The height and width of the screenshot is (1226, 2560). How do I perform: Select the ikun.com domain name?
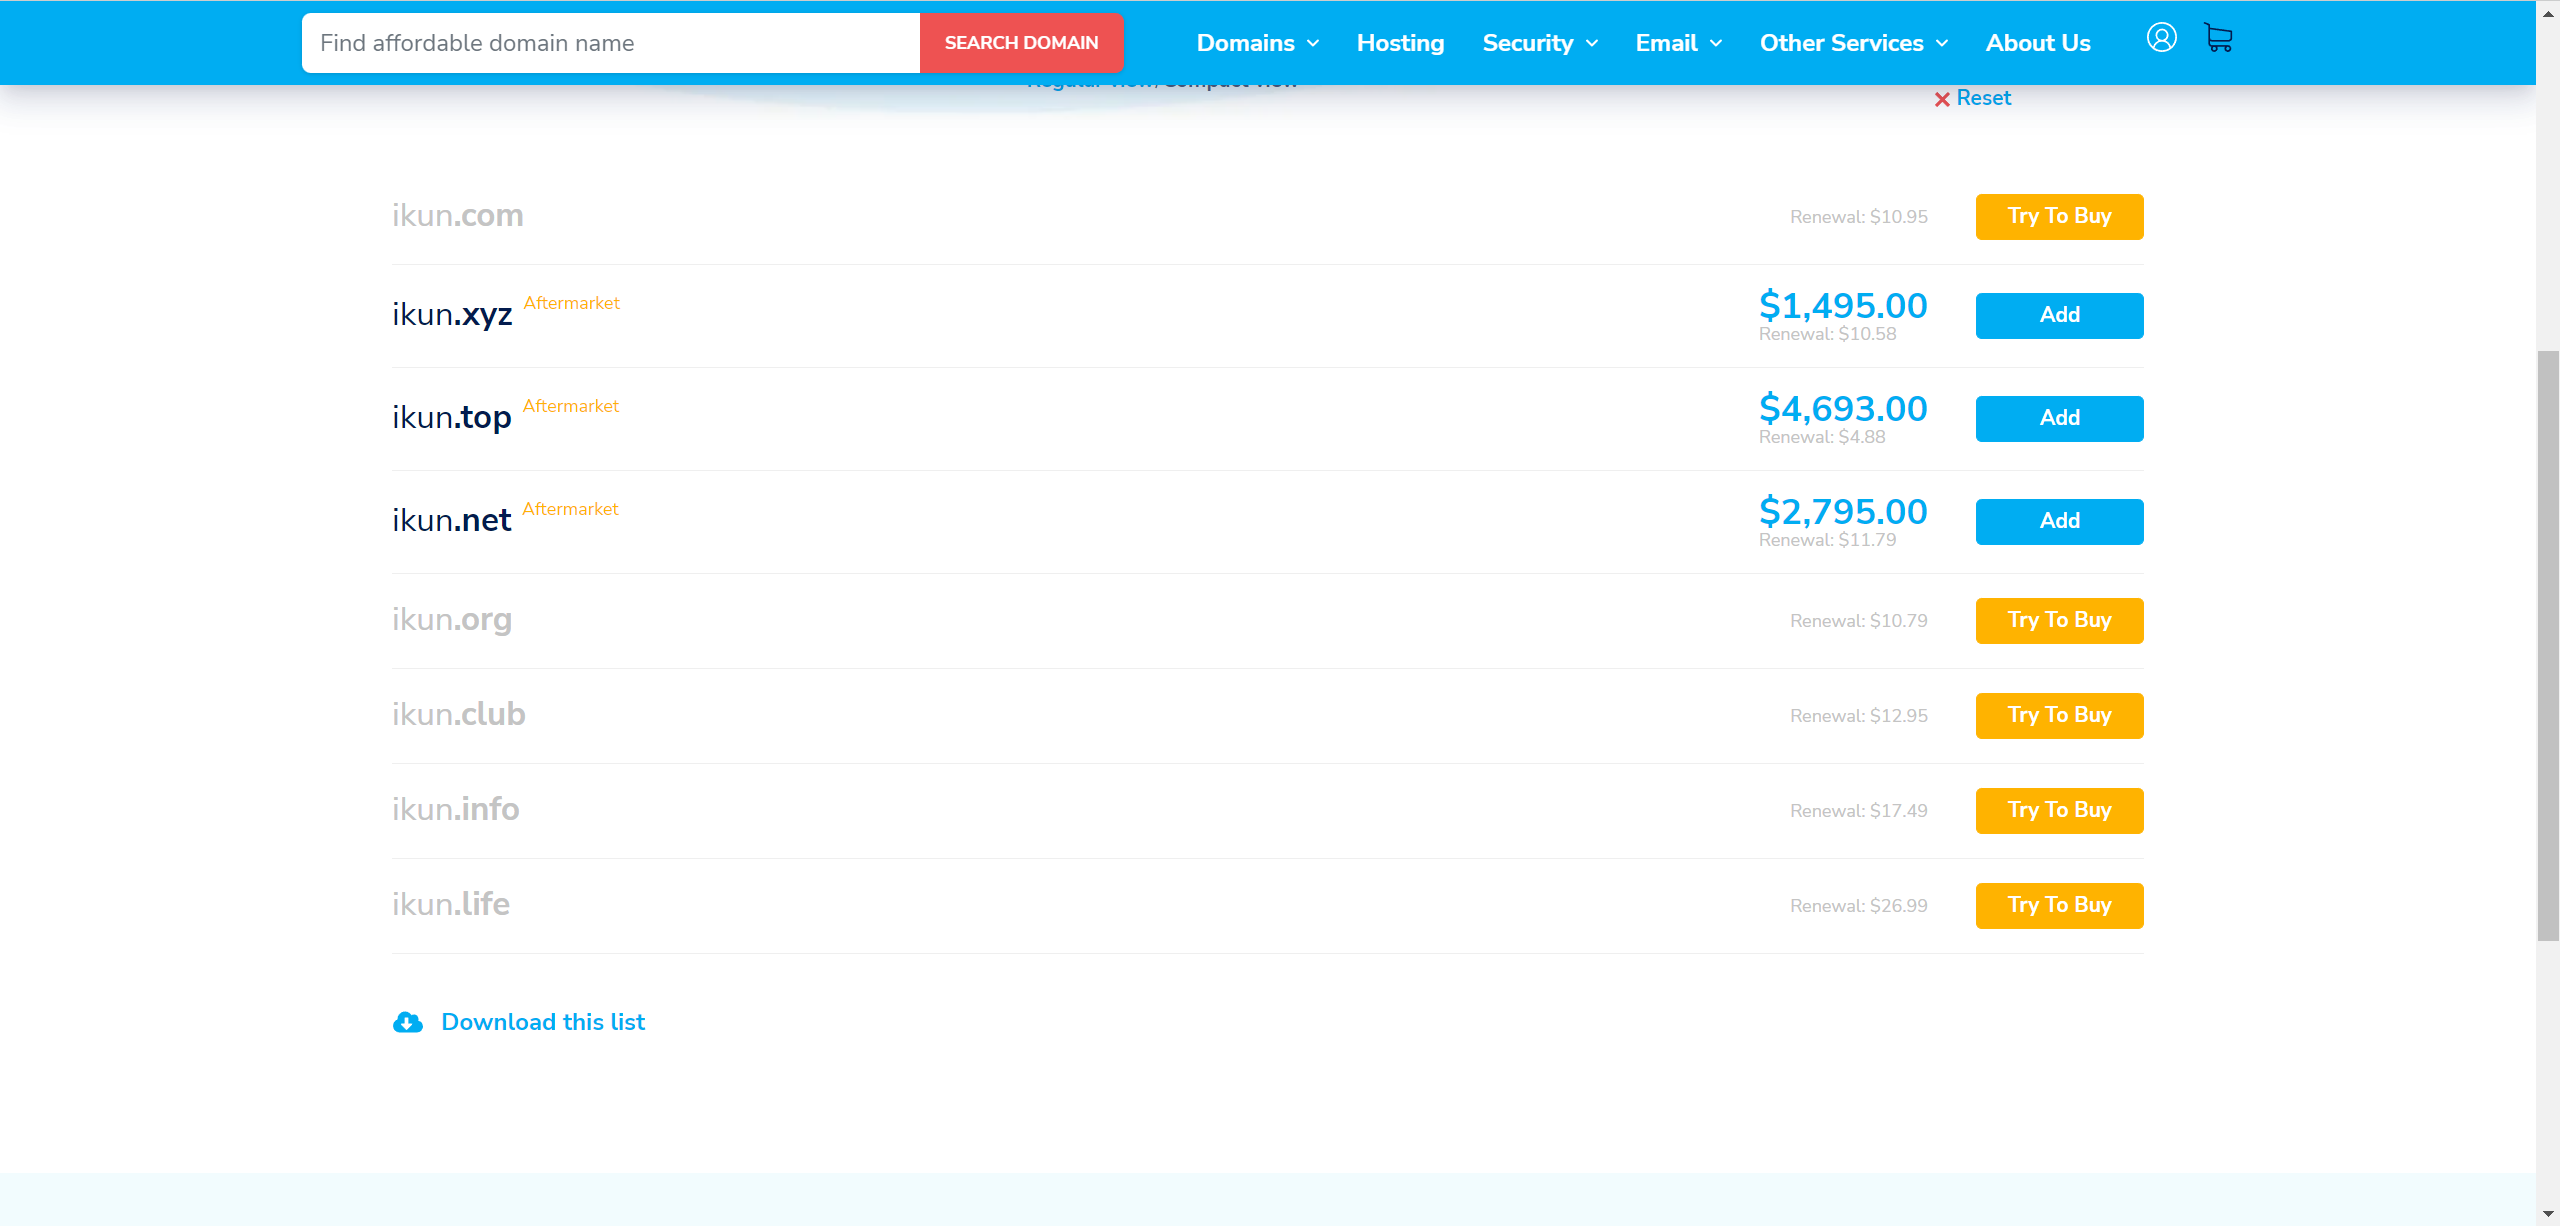pyautogui.click(x=458, y=215)
